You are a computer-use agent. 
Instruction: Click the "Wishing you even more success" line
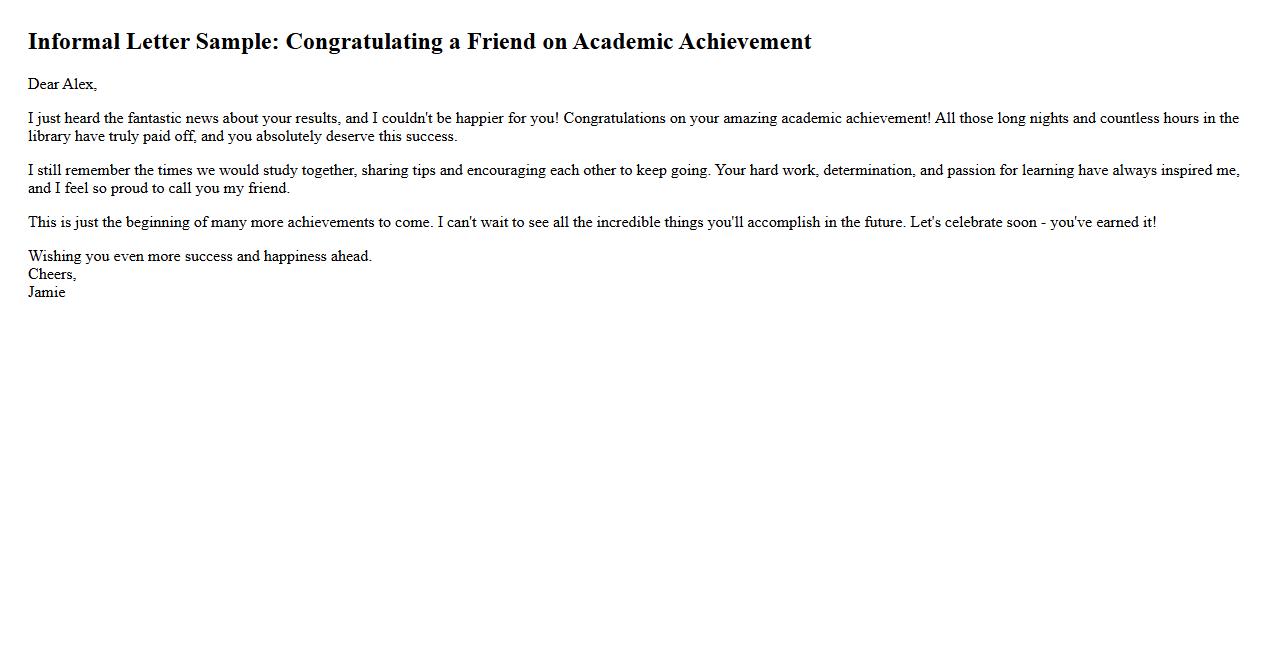pyautogui.click(x=200, y=256)
